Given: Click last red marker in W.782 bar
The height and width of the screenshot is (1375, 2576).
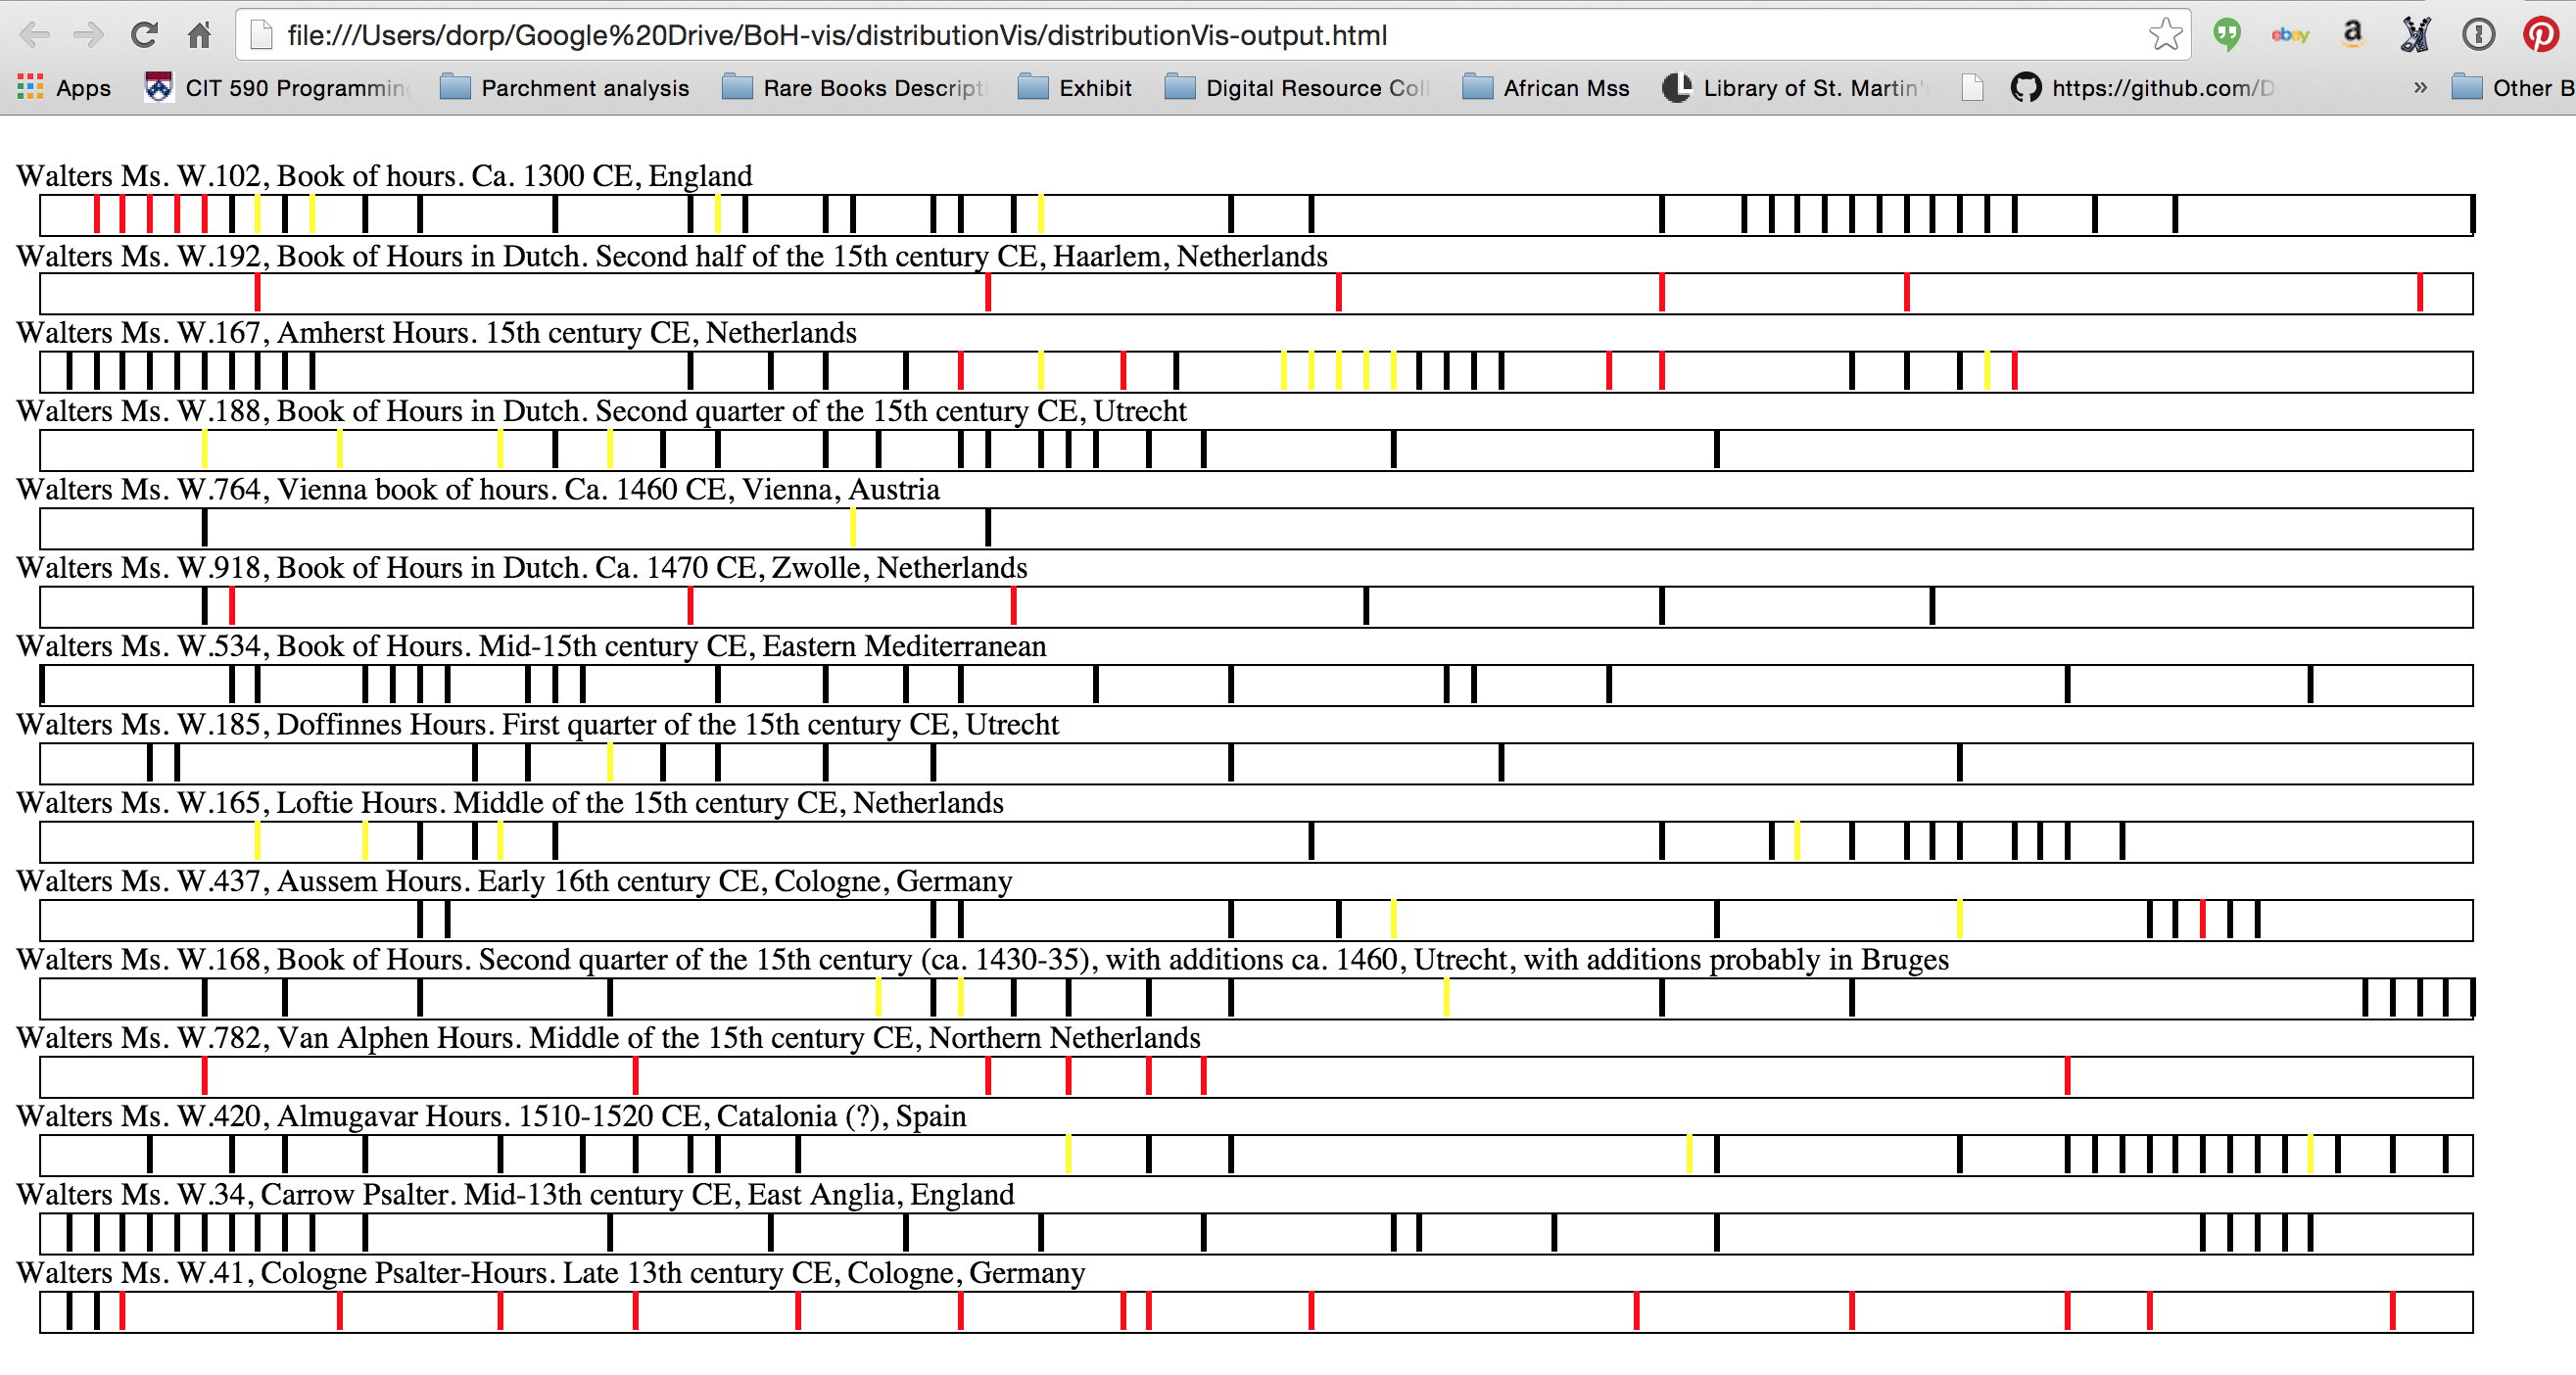Looking at the screenshot, I should (2067, 1077).
